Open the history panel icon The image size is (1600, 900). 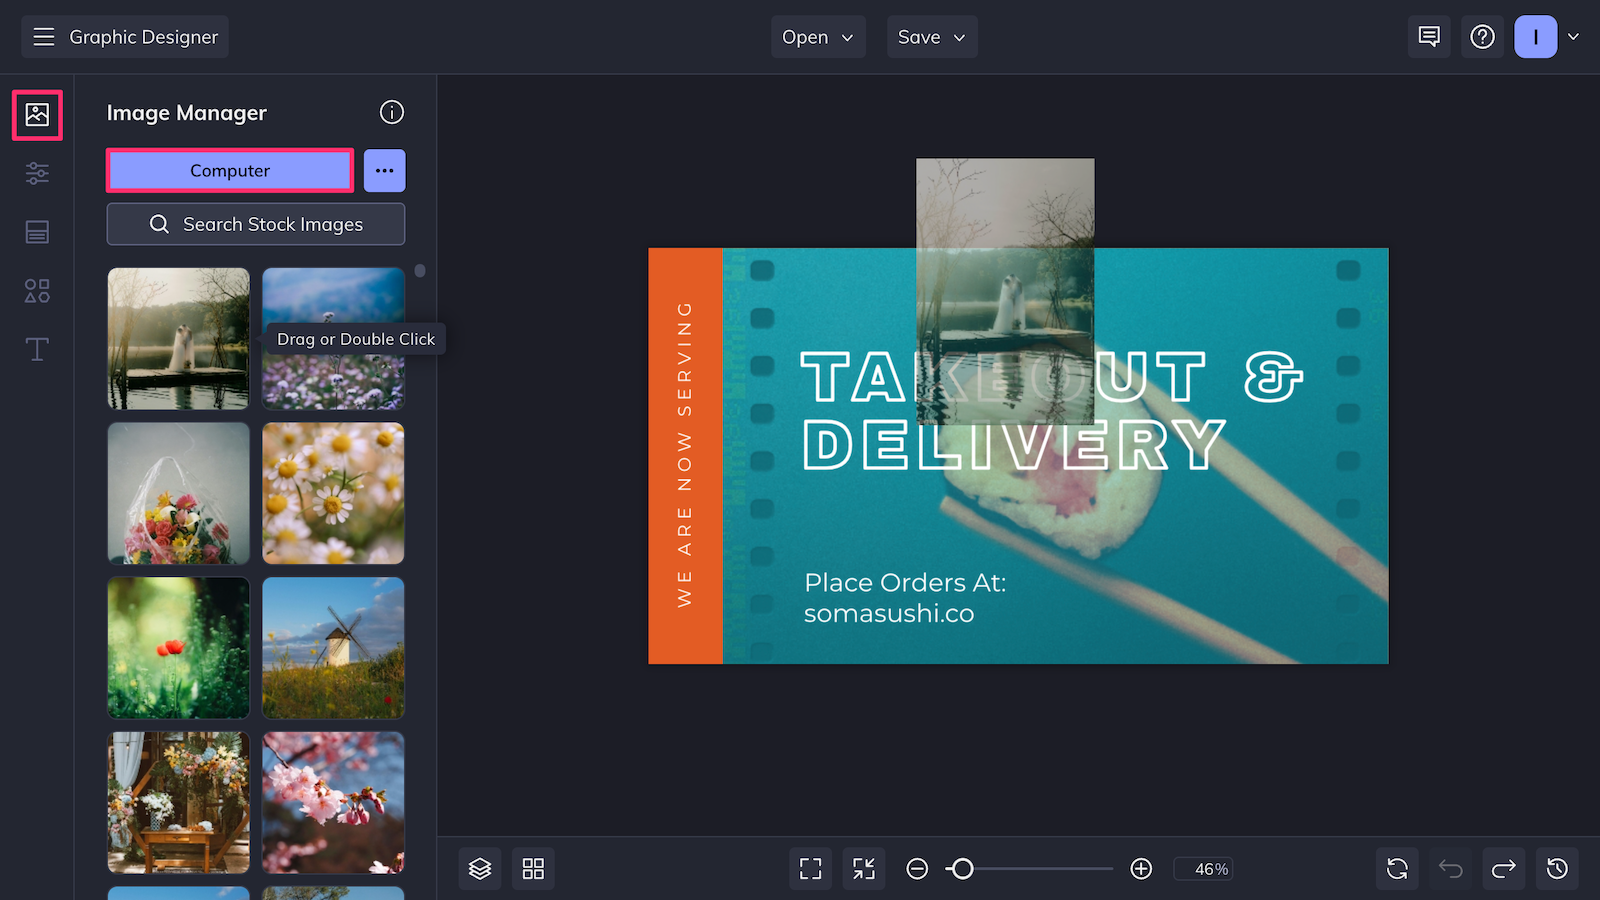click(x=1556, y=868)
